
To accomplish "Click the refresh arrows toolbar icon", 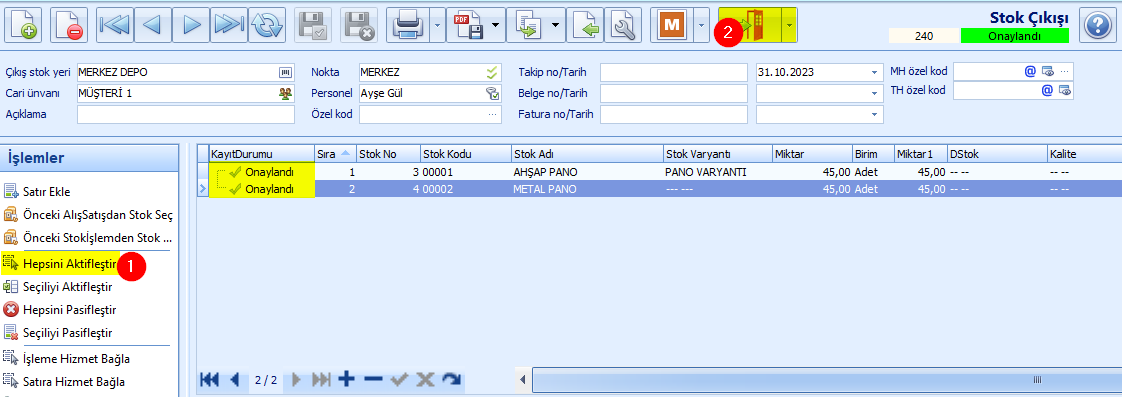I will (268, 26).
